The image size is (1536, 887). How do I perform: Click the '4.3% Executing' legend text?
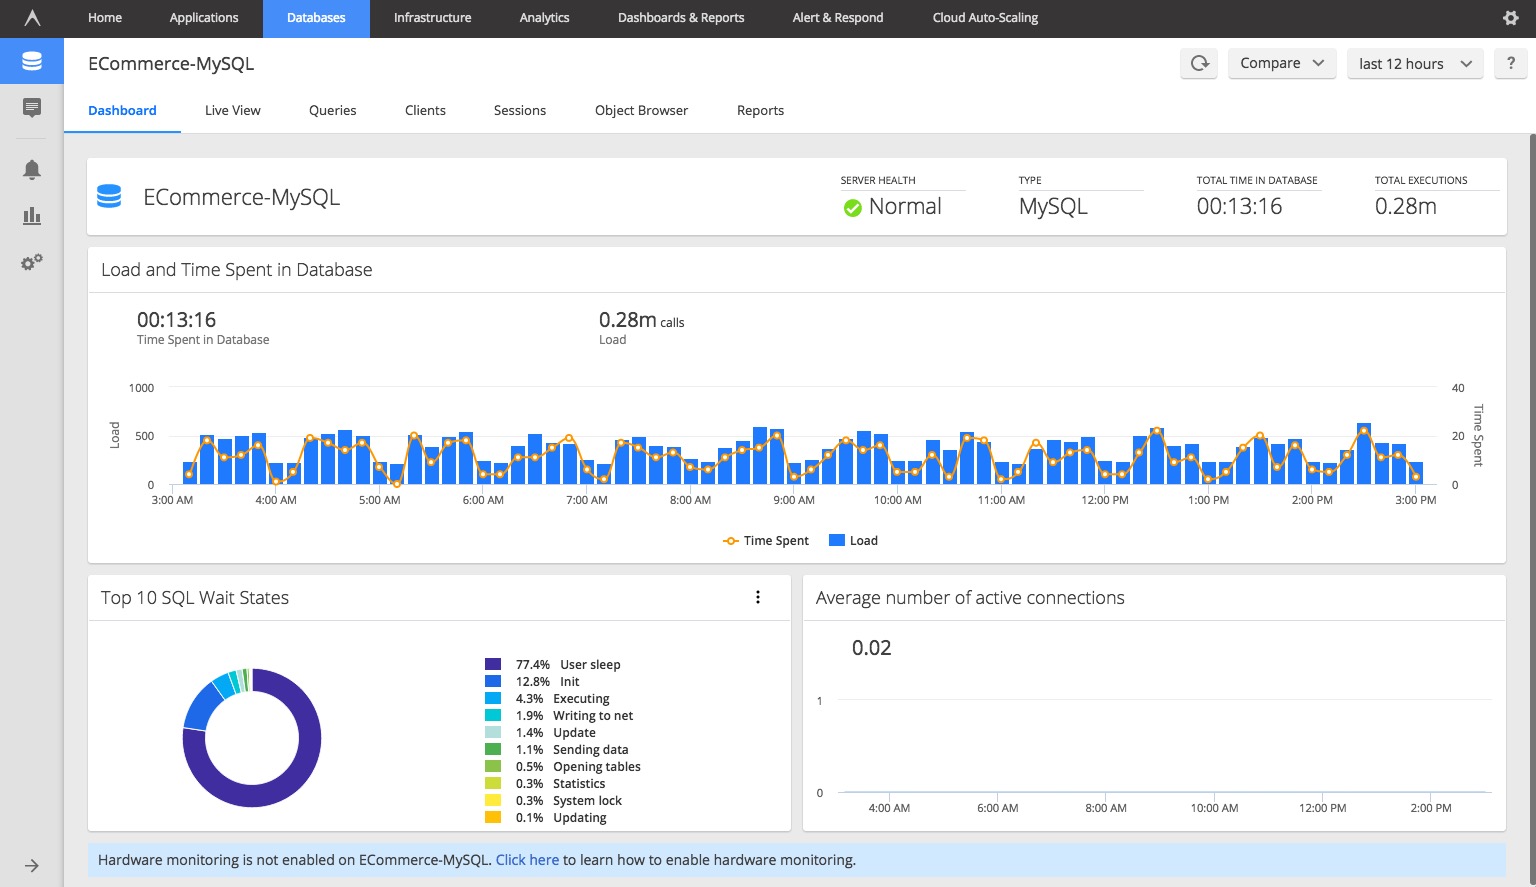563,699
